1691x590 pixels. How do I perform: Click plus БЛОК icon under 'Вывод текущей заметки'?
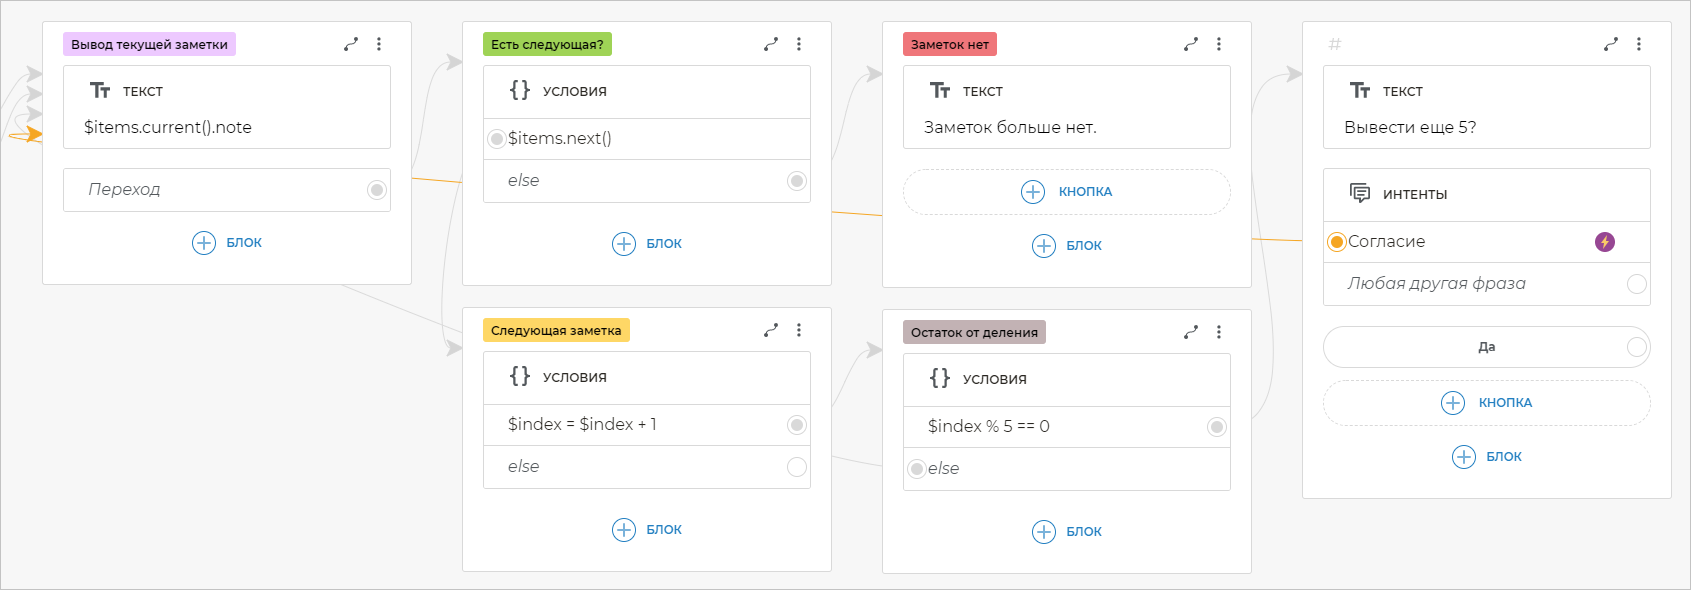(x=204, y=243)
